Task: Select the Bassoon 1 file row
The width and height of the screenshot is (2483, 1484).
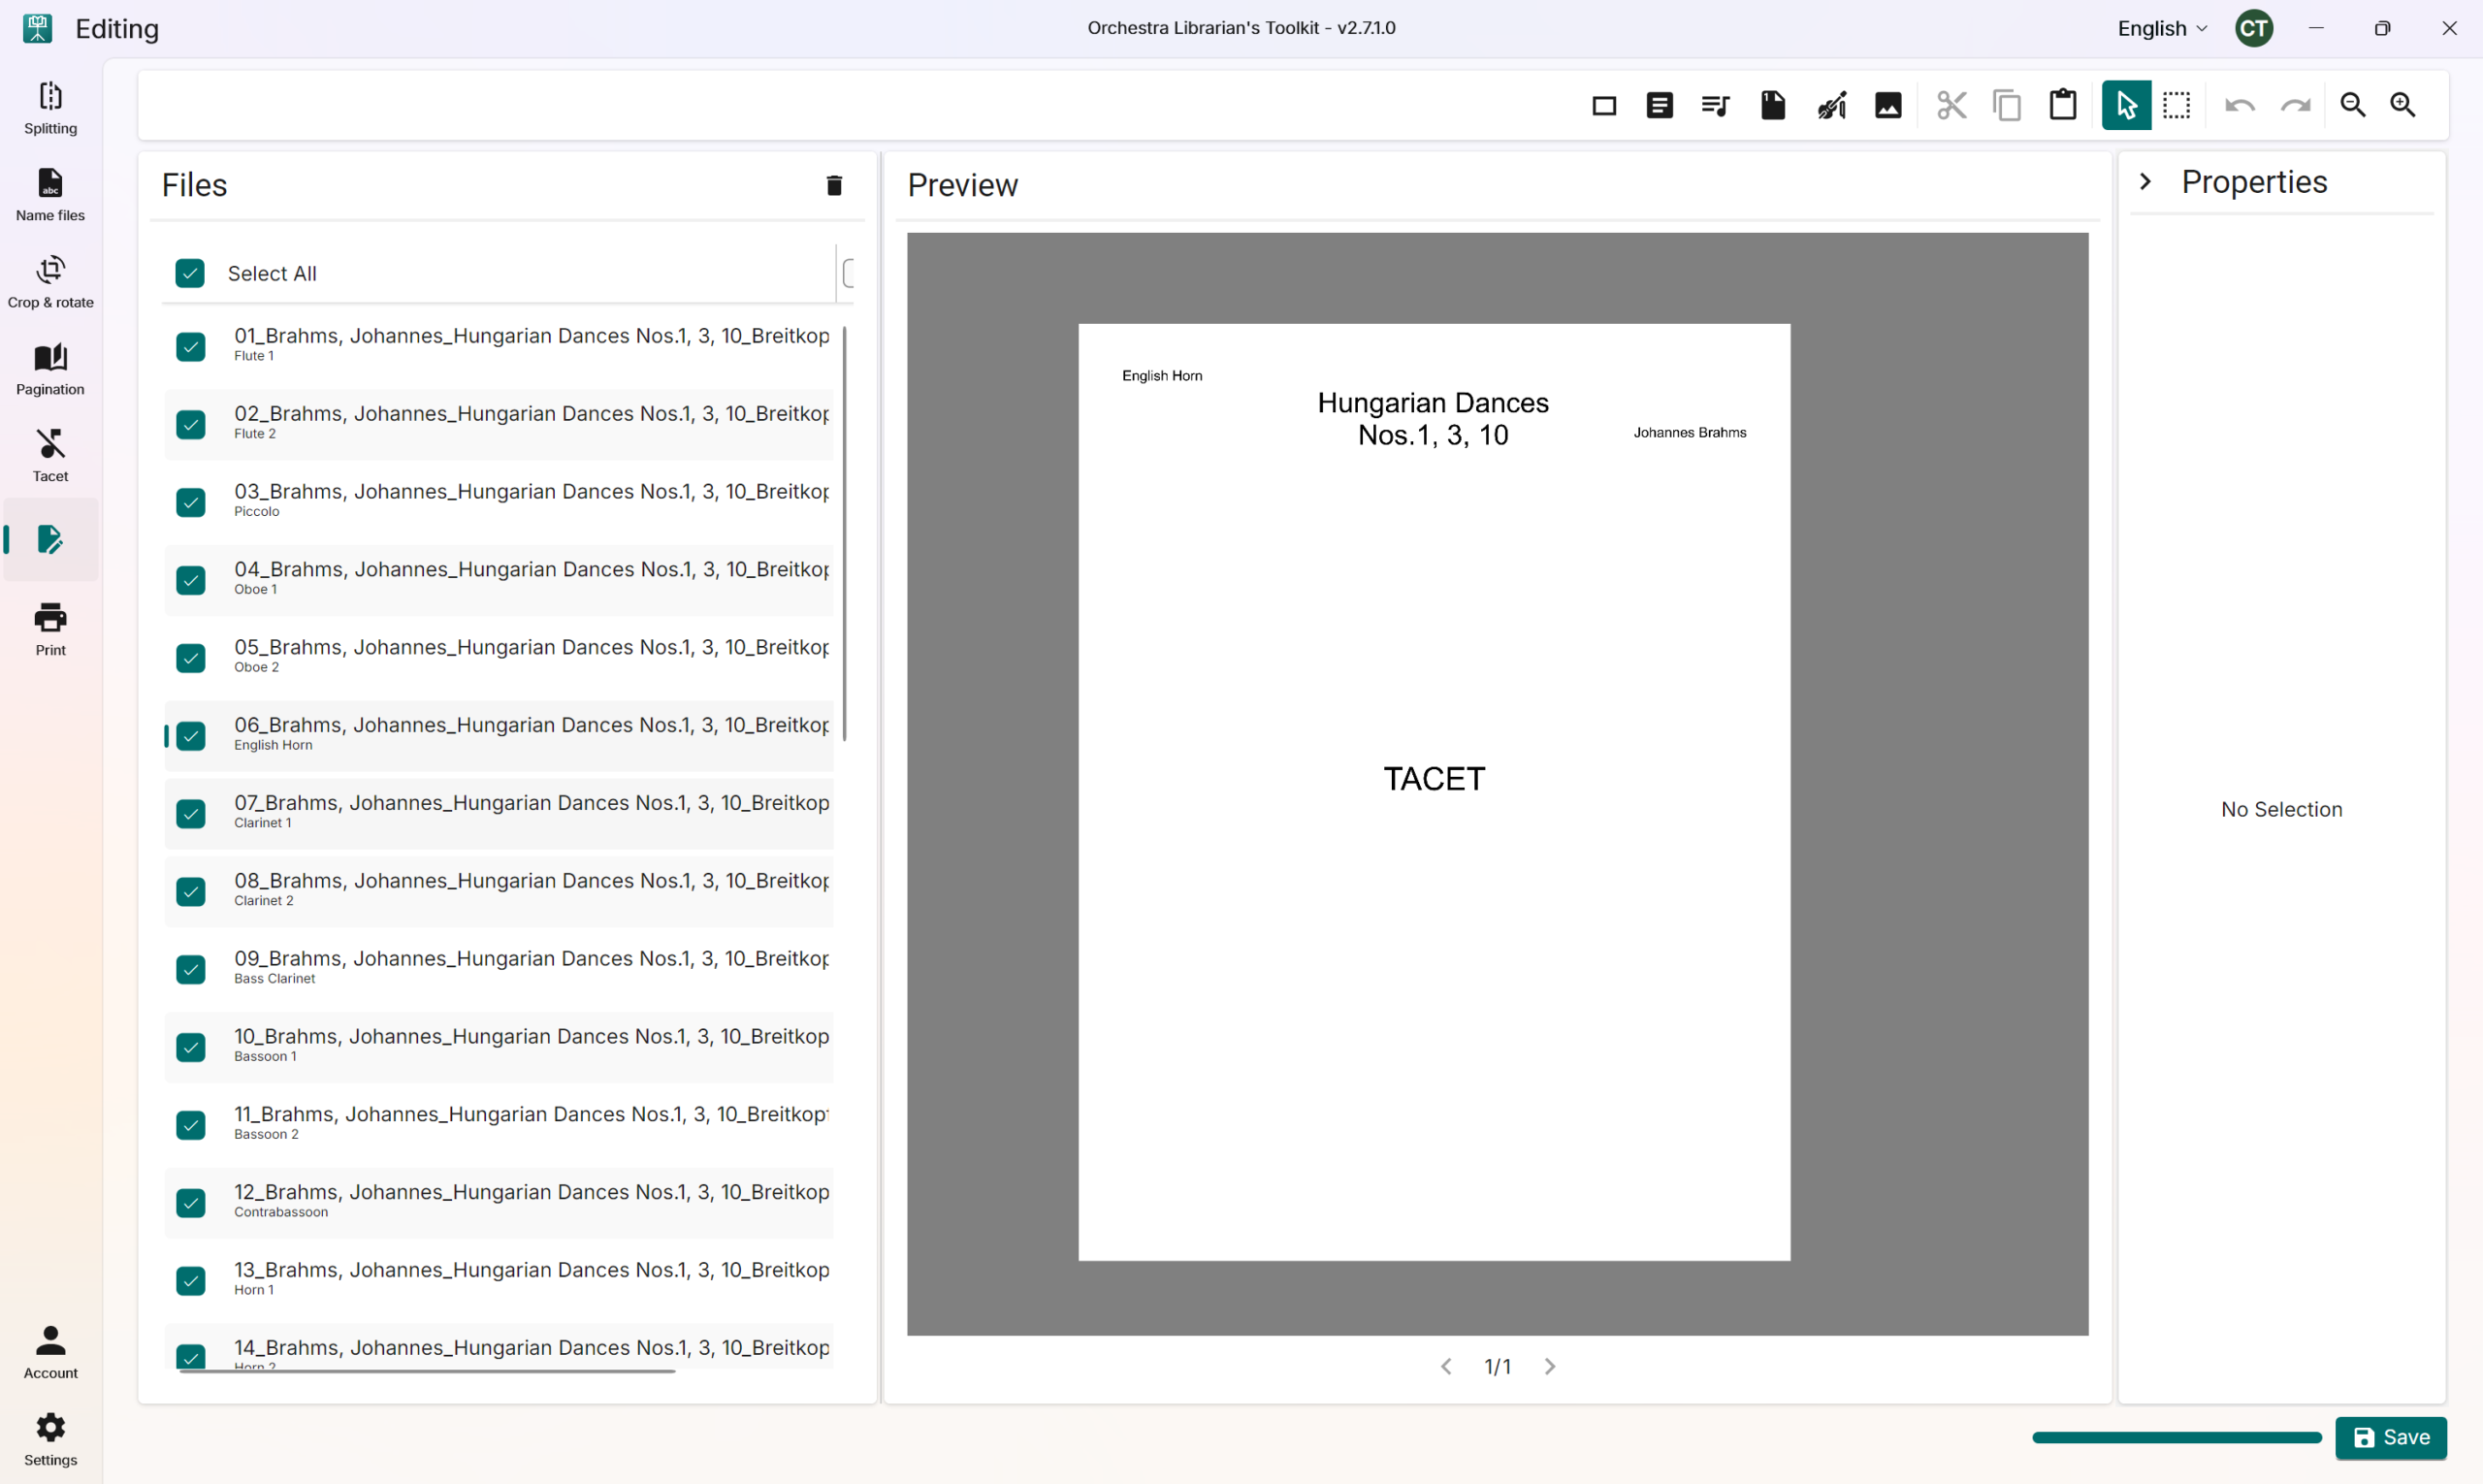Action: tap(498, 1046)
